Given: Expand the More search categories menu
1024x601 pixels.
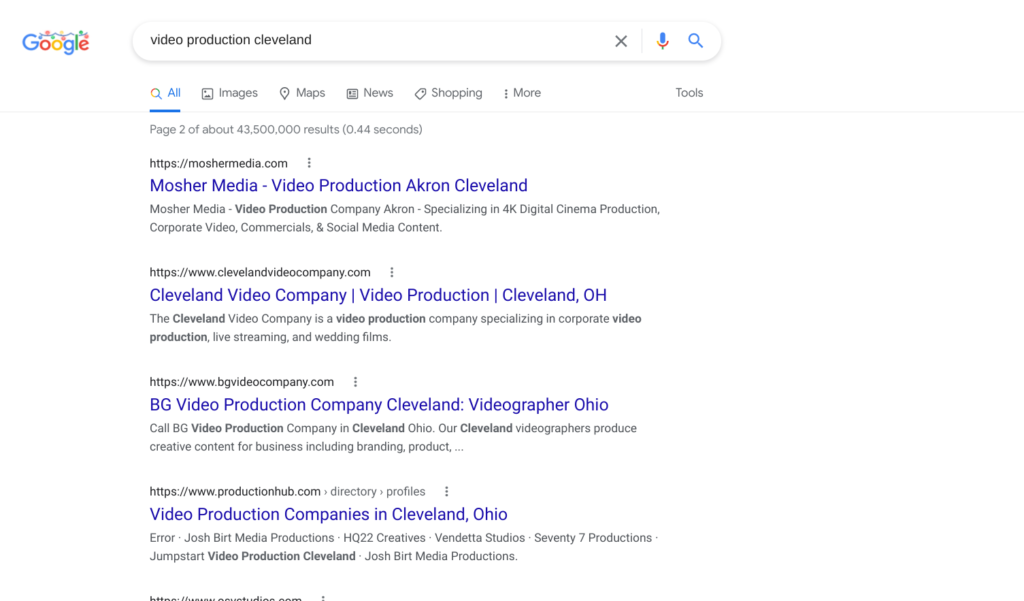Looking at the screenshot, I should pos(521,93).
